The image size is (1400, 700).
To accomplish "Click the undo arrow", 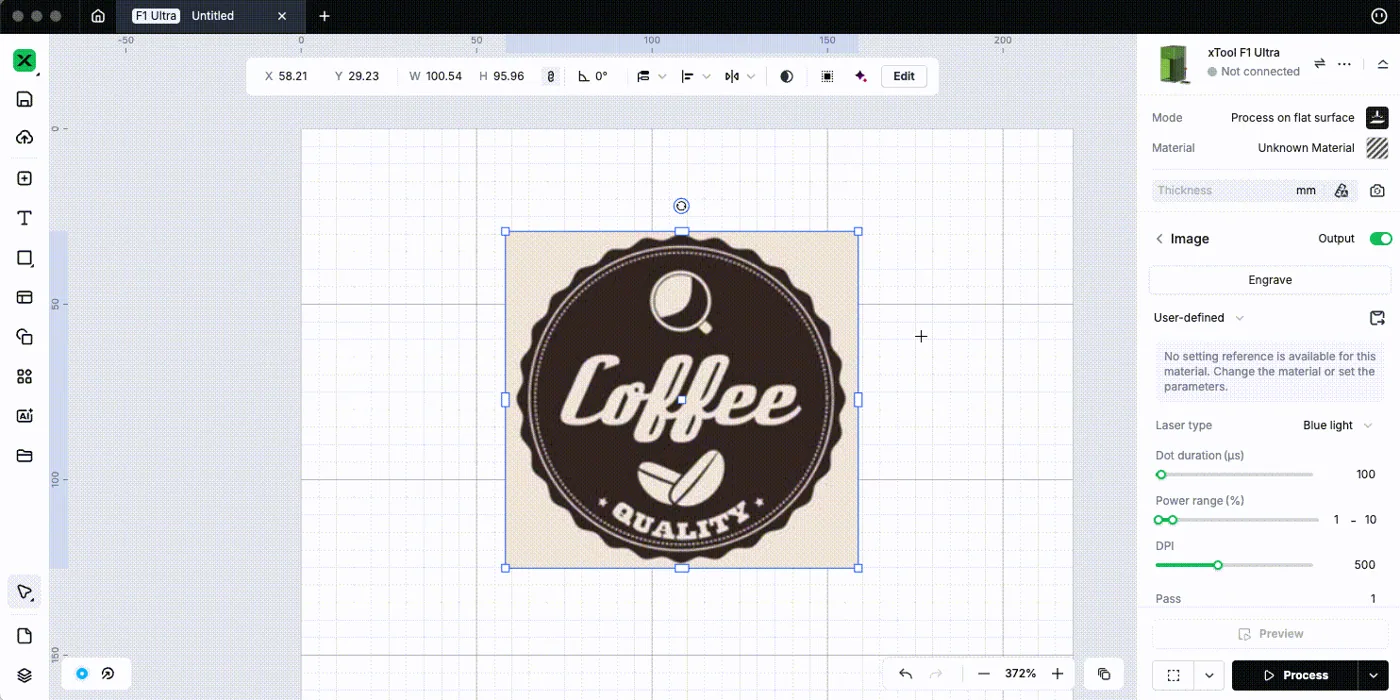I will 906,674.
